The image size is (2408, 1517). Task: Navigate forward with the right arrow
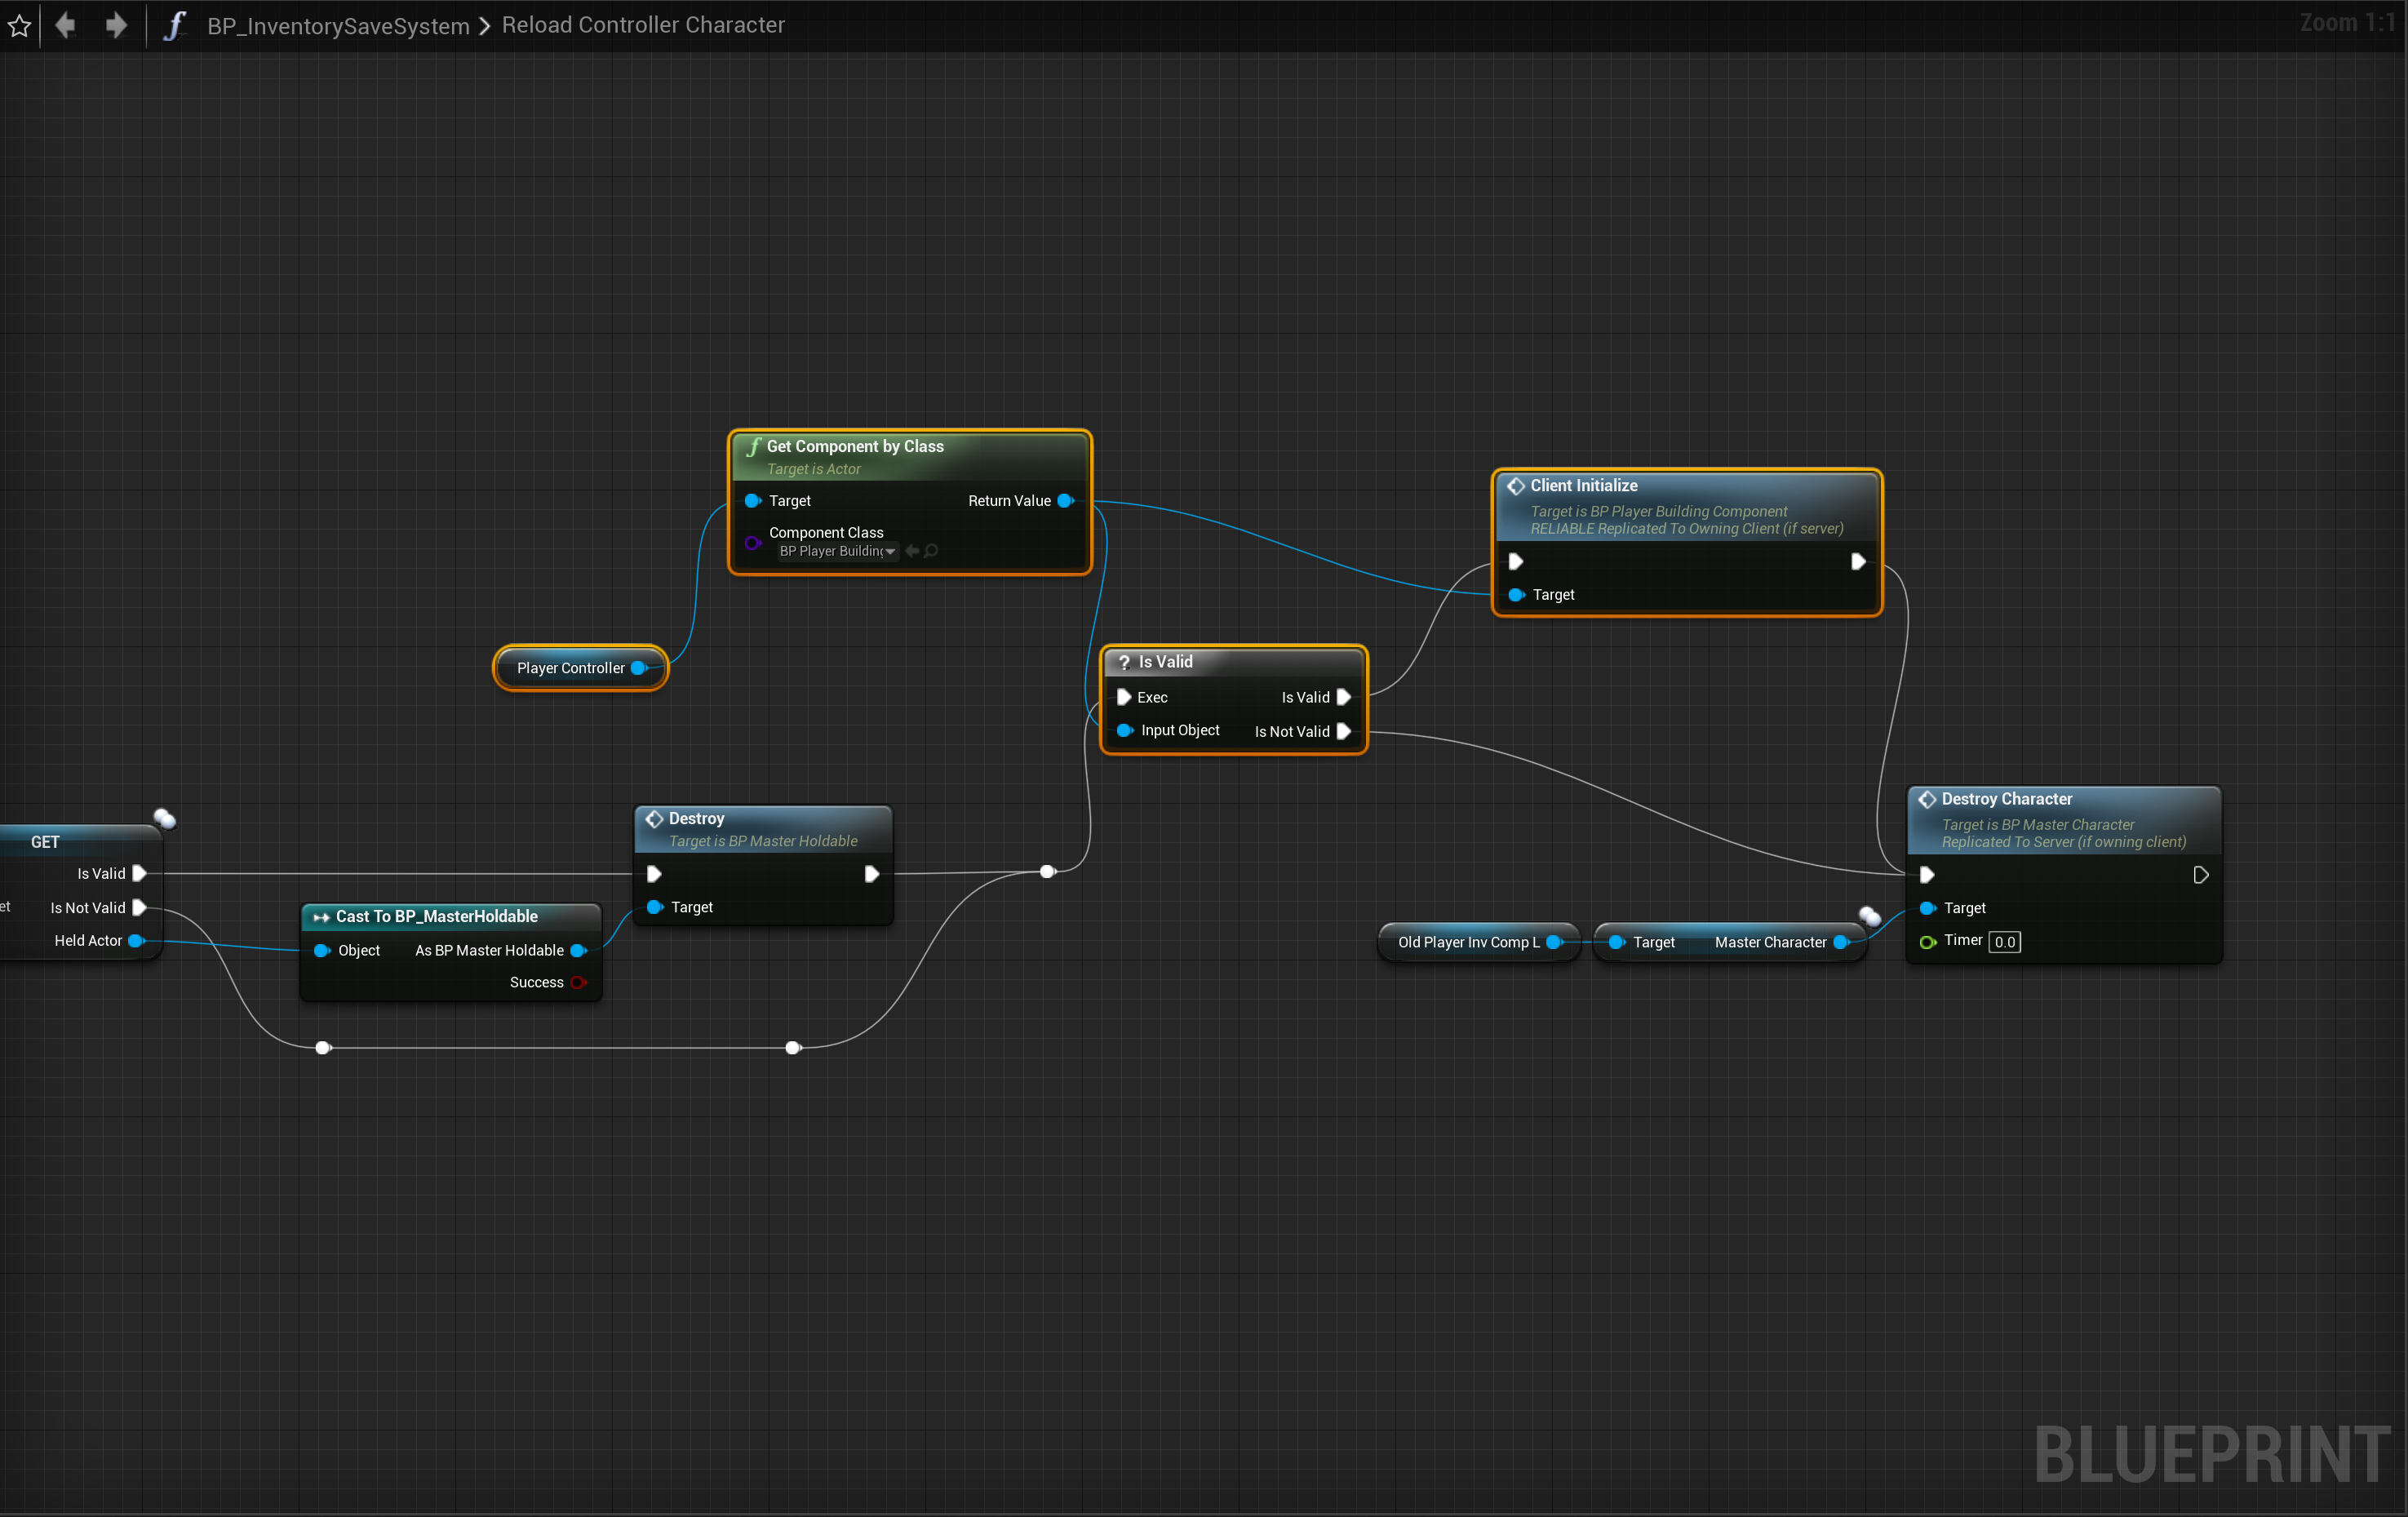[116, 25]
